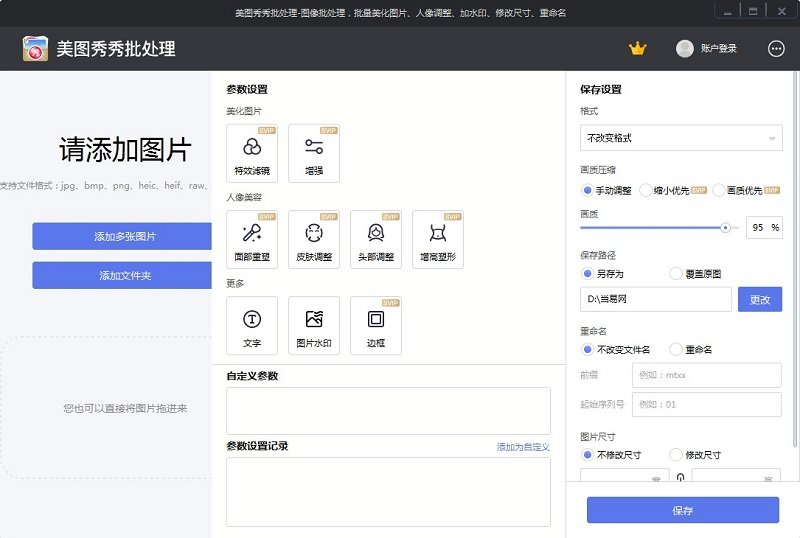Image resolution: width=800 pixels, height=538 pixels.
Task: Click the 前缀 prefix input field
Action: 707,375
